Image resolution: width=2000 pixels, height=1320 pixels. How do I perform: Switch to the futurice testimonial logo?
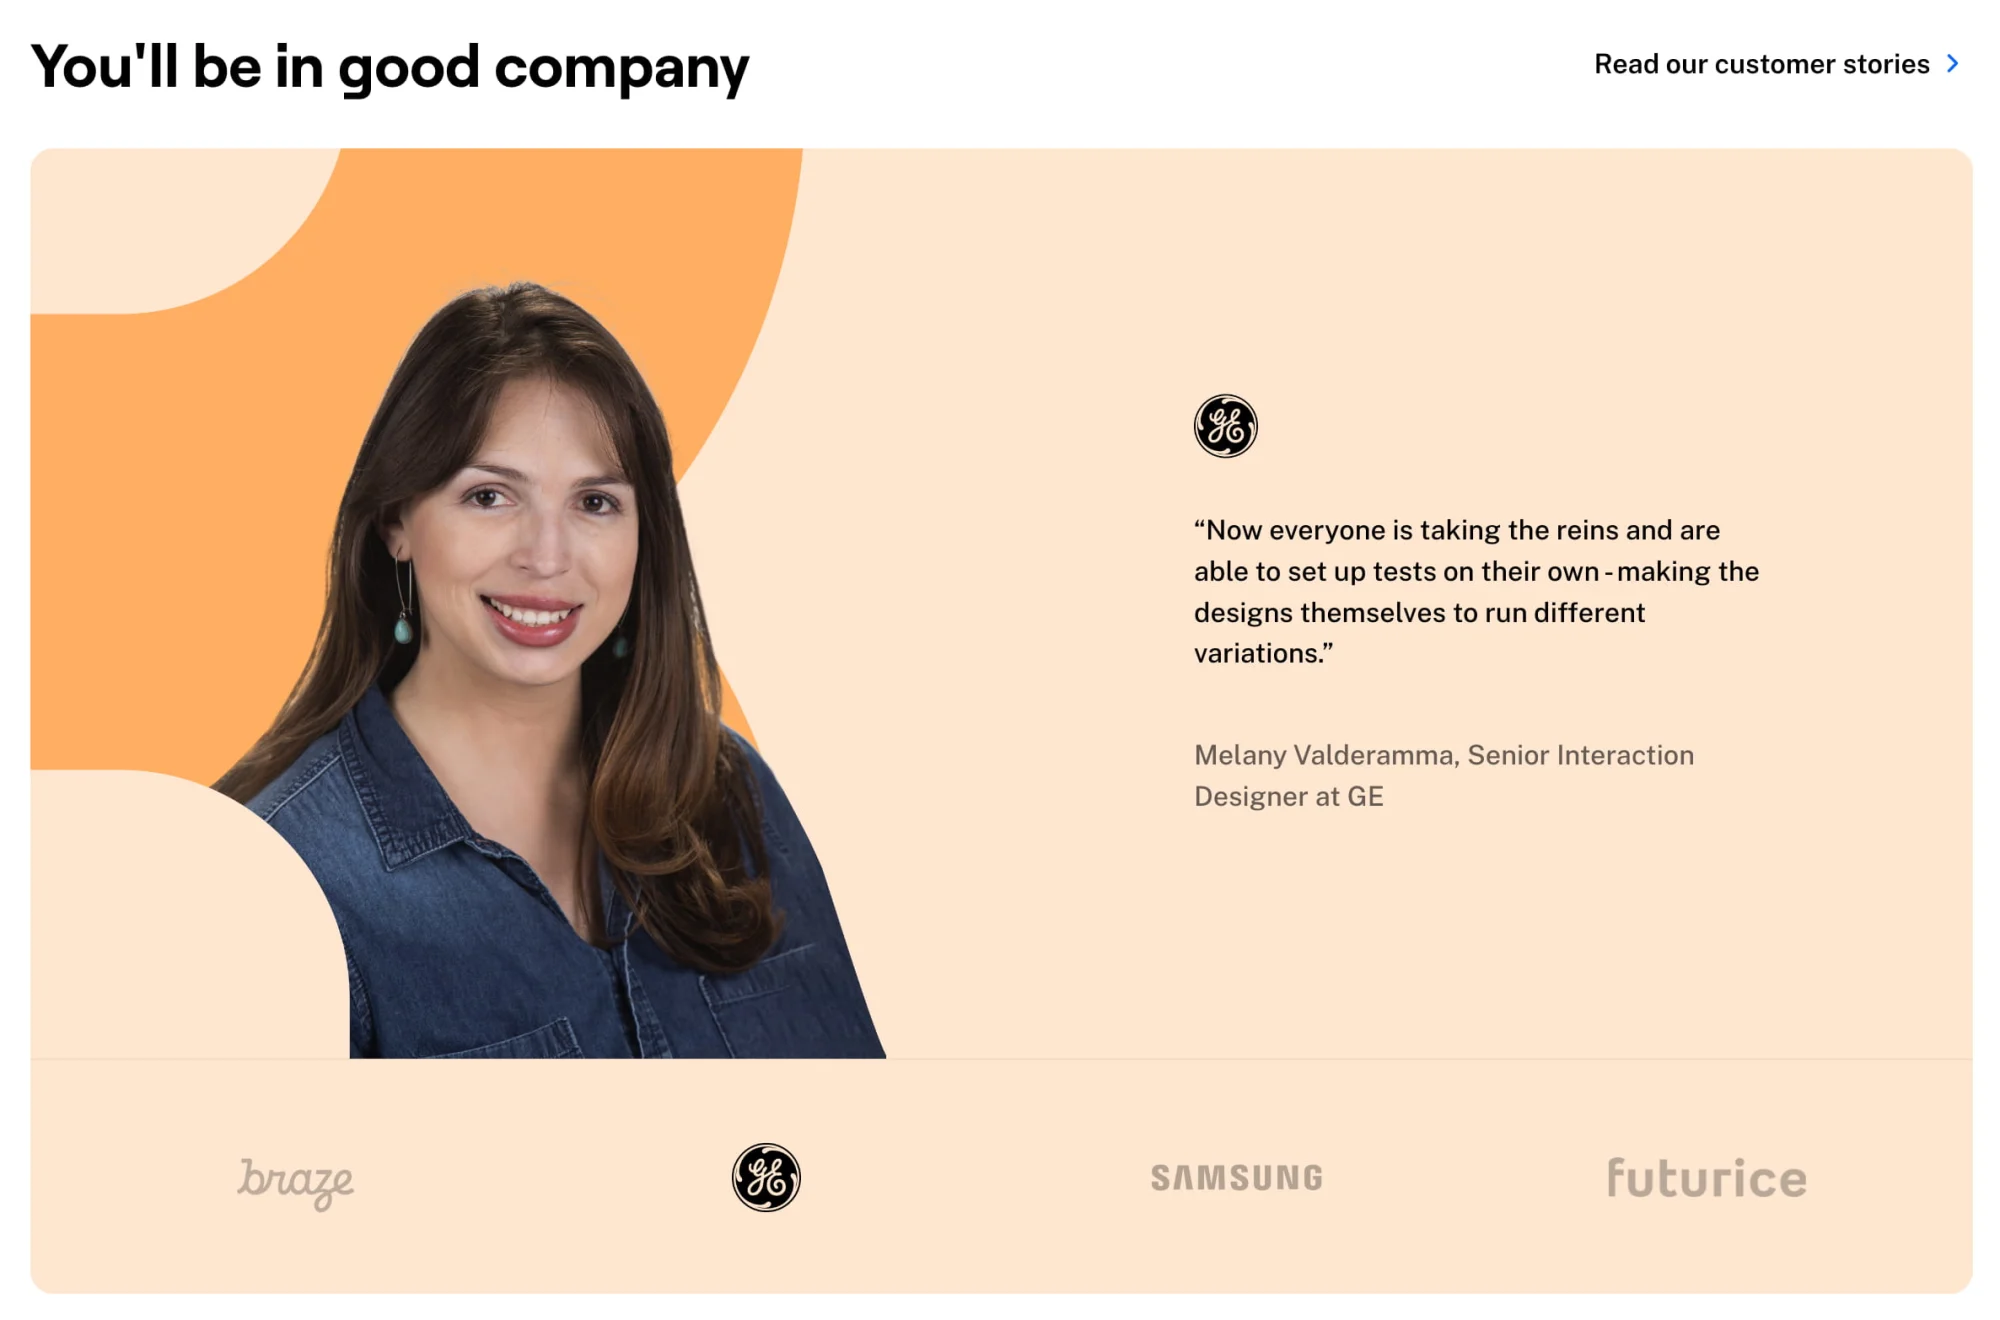[1707, 1178]
